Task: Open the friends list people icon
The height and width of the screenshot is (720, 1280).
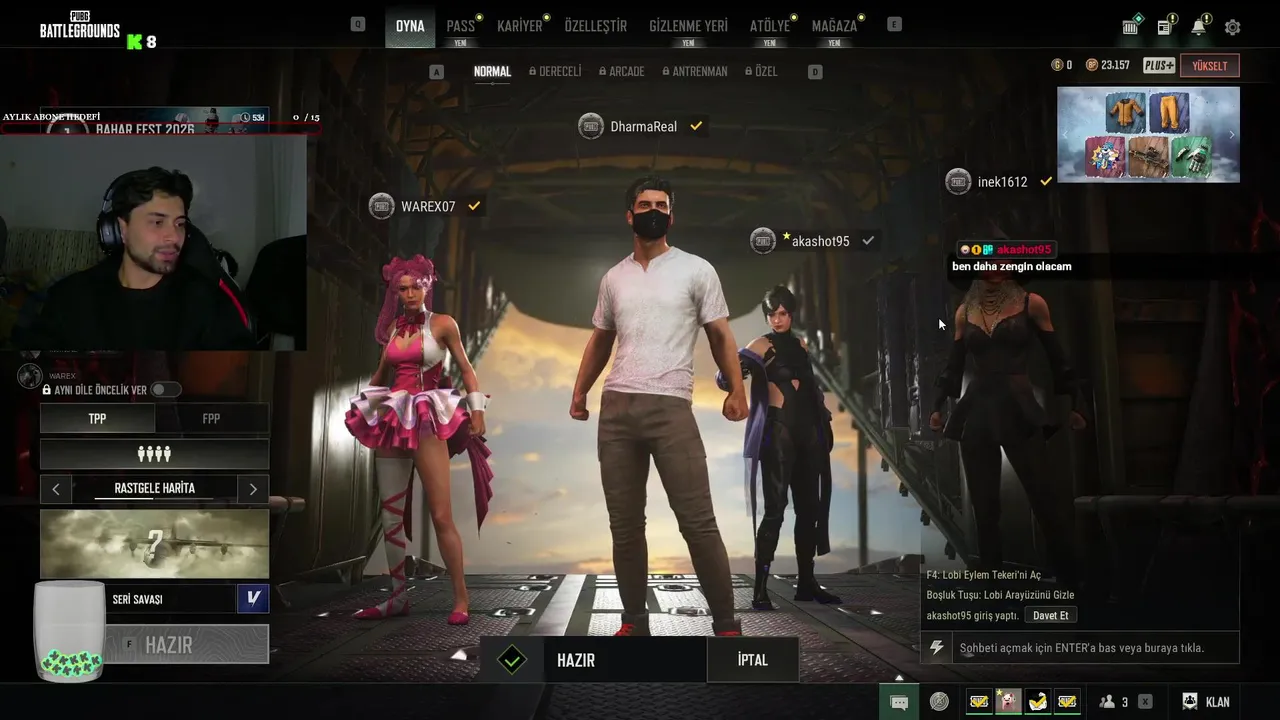Action: point(1107,702)
